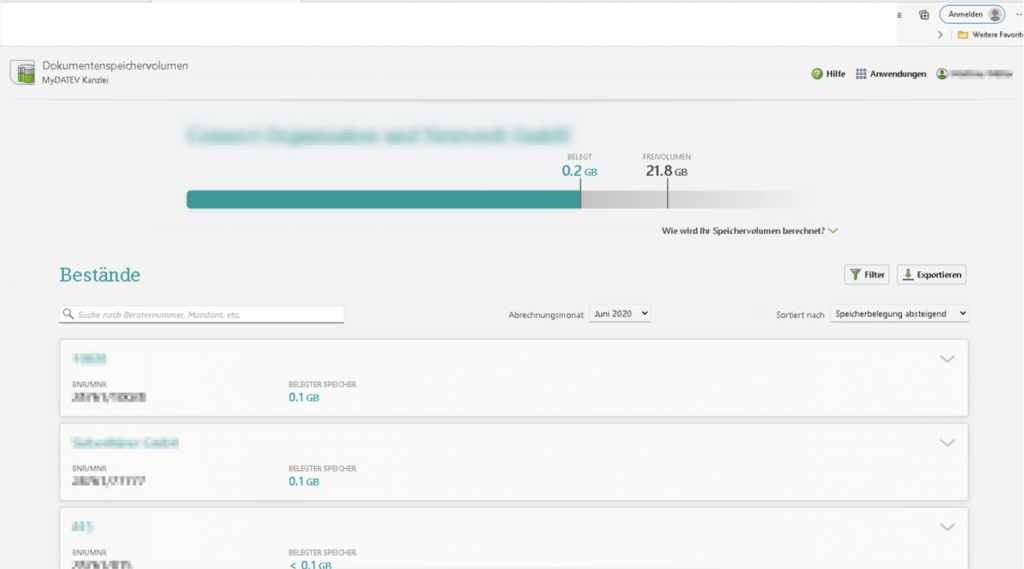Open help via the green Hilfe icon

coord(817,74)
